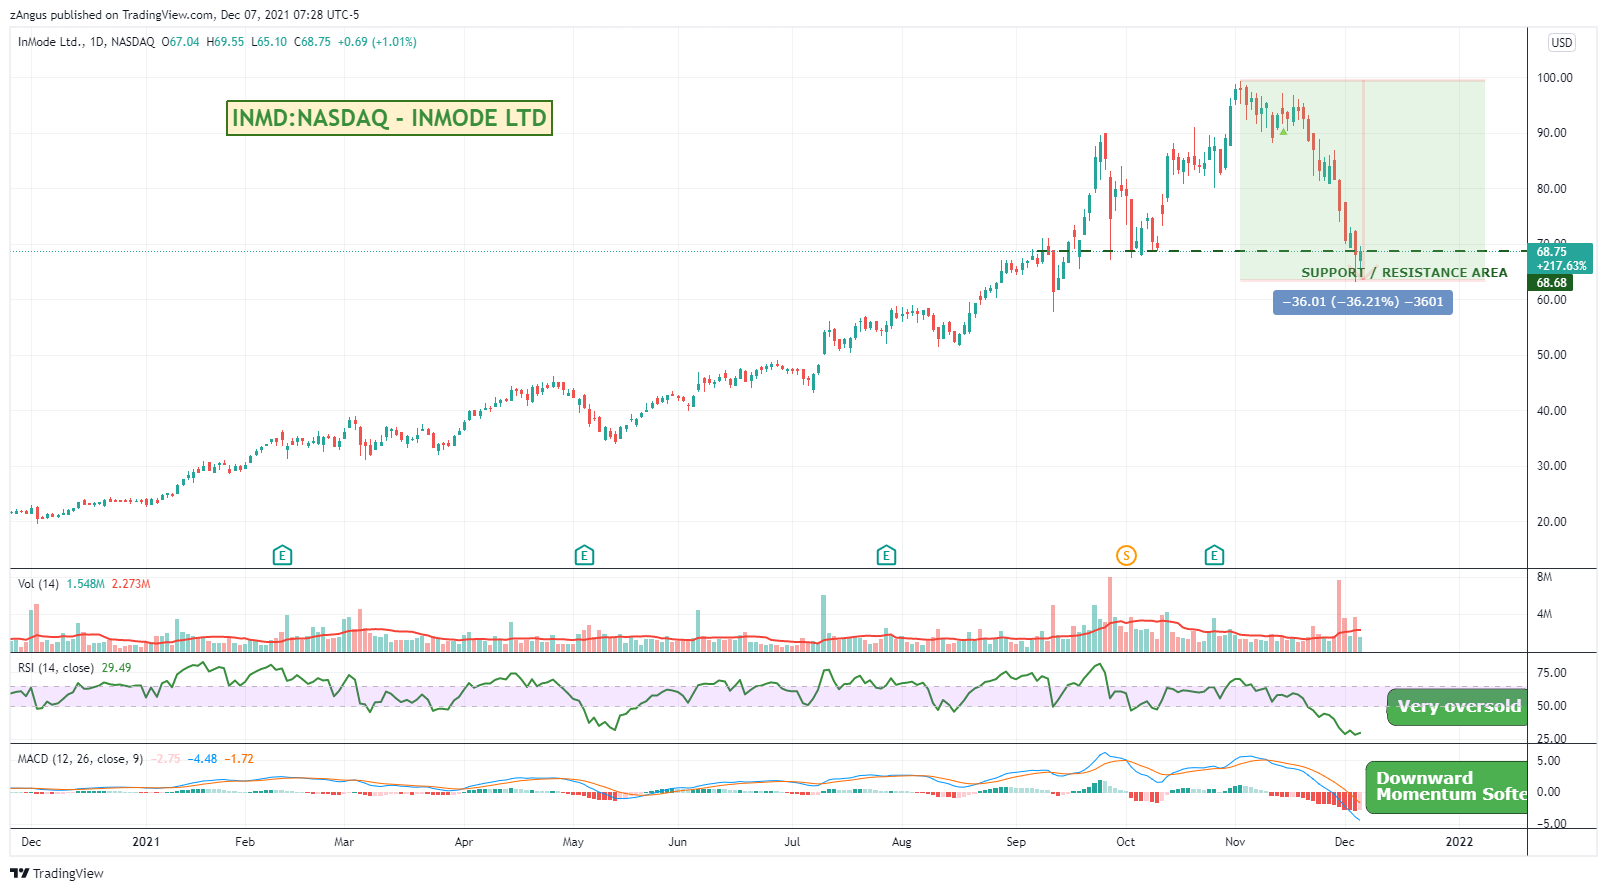1607x891 pixels.
Task: Open the USD currency selector
Action: (1561, 43)
